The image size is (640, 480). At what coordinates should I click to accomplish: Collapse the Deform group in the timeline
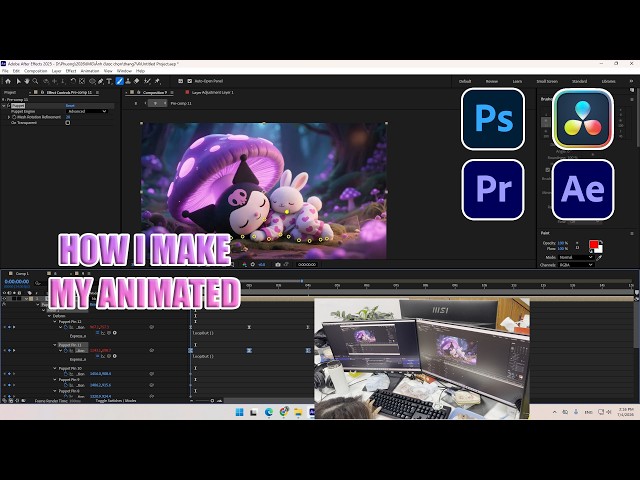(x=49, y=316)
